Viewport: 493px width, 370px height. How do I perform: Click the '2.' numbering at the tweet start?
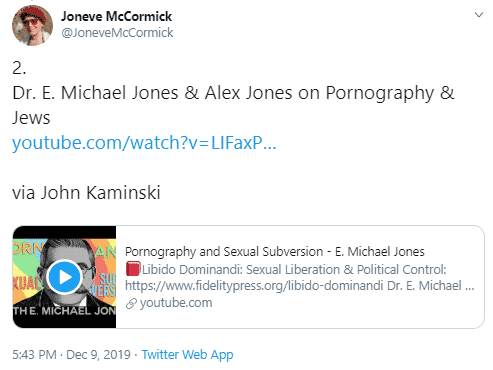[19, 68]
